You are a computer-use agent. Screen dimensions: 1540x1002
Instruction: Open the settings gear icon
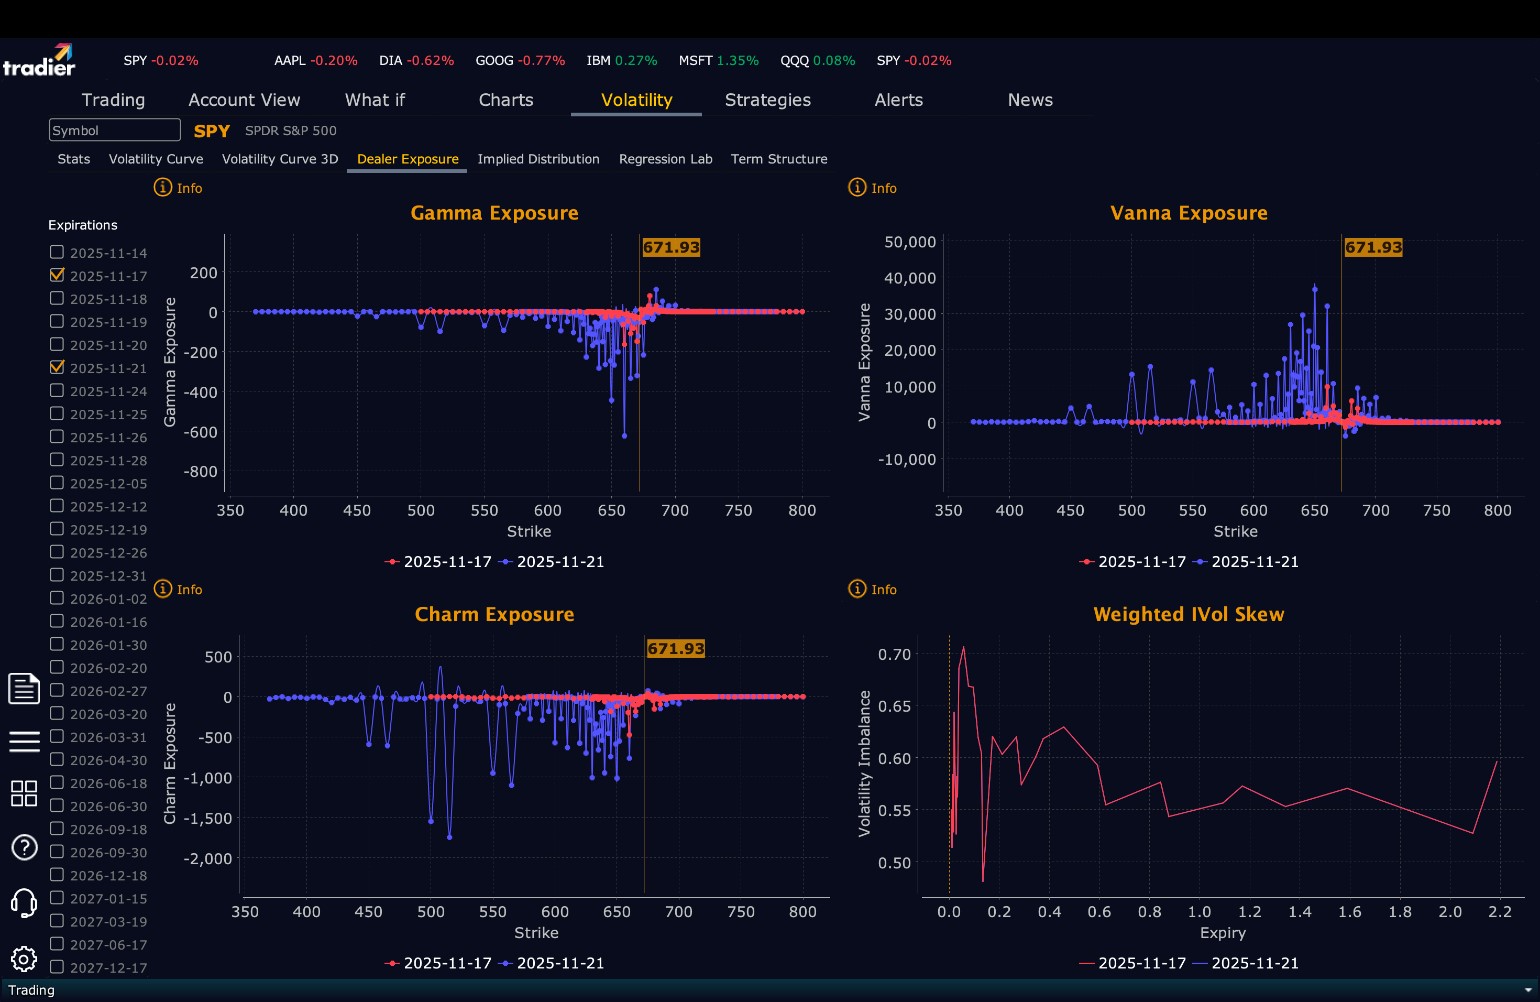(24, 959)
